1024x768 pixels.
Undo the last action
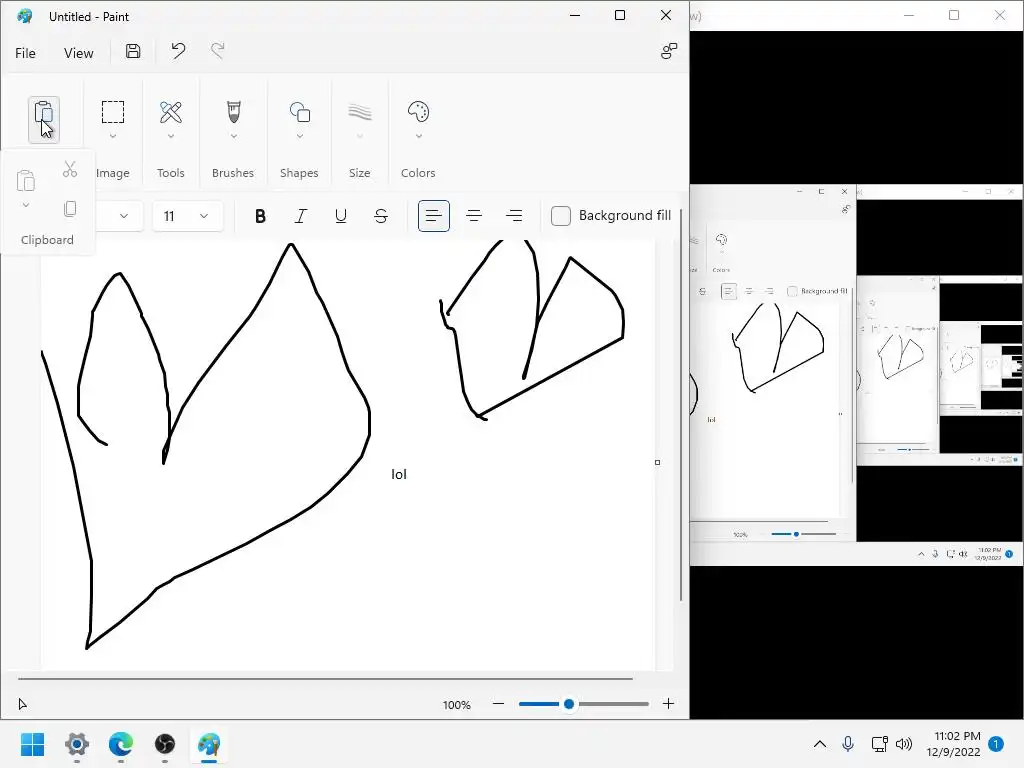tap(178, 51)
